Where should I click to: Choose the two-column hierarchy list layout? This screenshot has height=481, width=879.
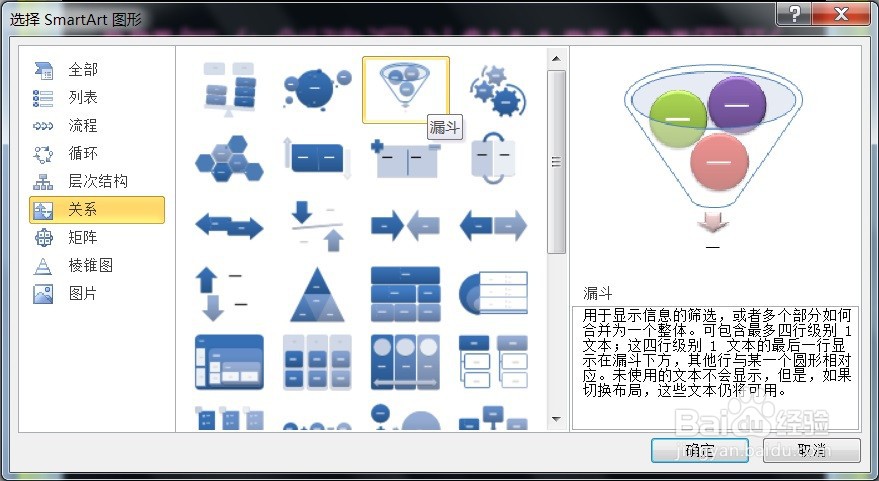494,362
